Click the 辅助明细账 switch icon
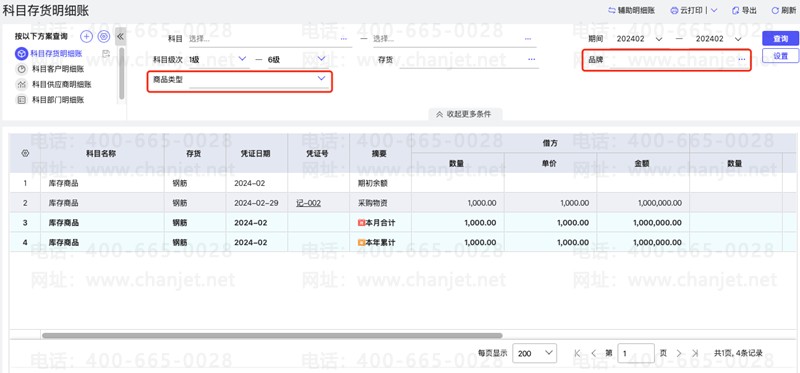The height and width of the screenshot is (373, 800). (612, 10)
